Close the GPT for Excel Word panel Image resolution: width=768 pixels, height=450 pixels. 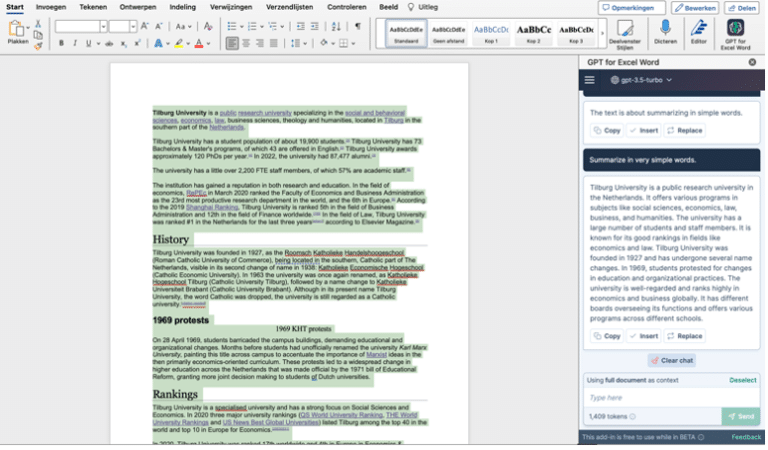[752, 62]
